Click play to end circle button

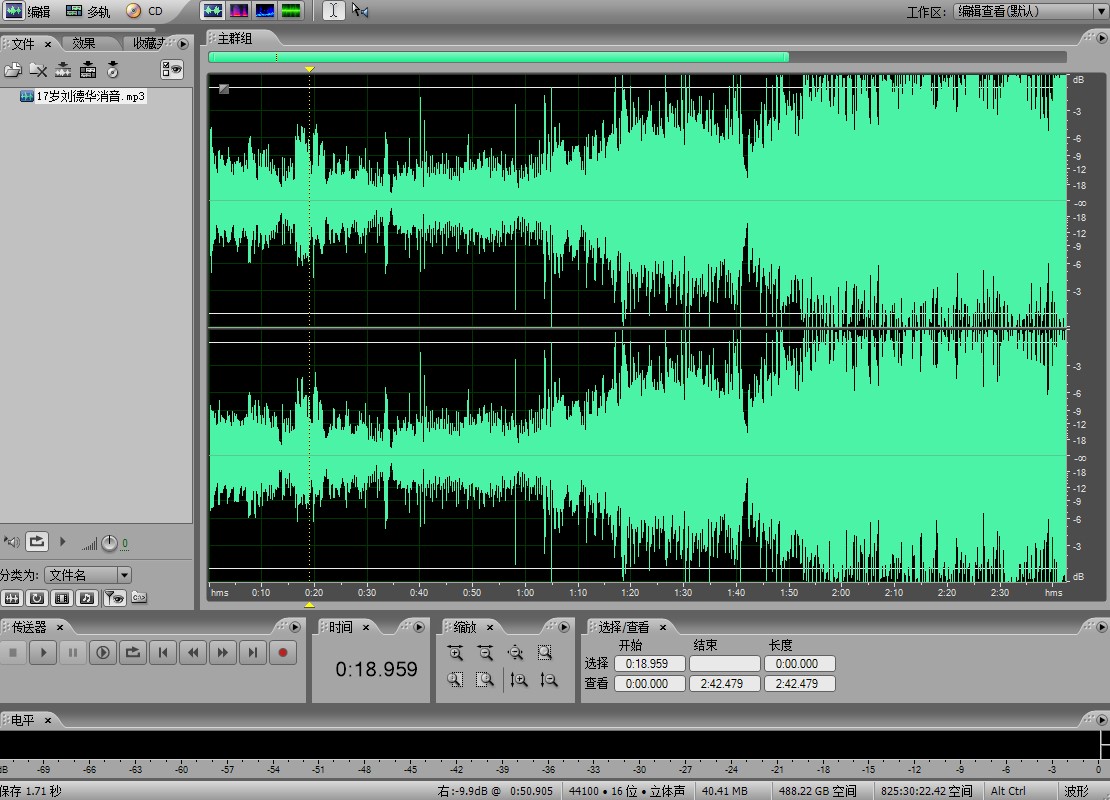click(103, 653)
